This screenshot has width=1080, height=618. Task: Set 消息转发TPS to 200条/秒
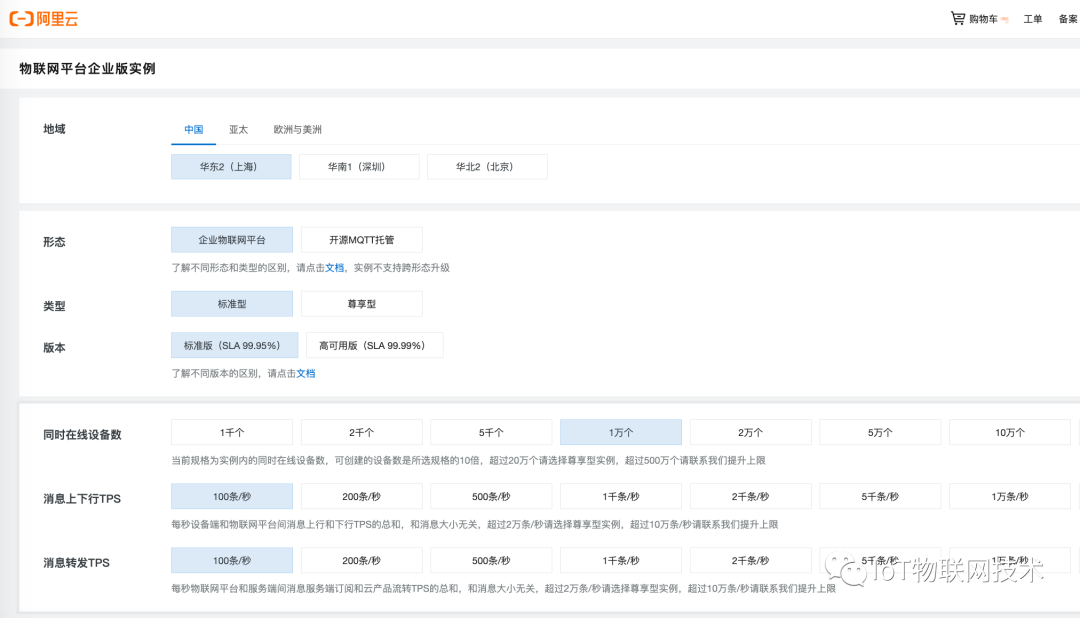362,560
